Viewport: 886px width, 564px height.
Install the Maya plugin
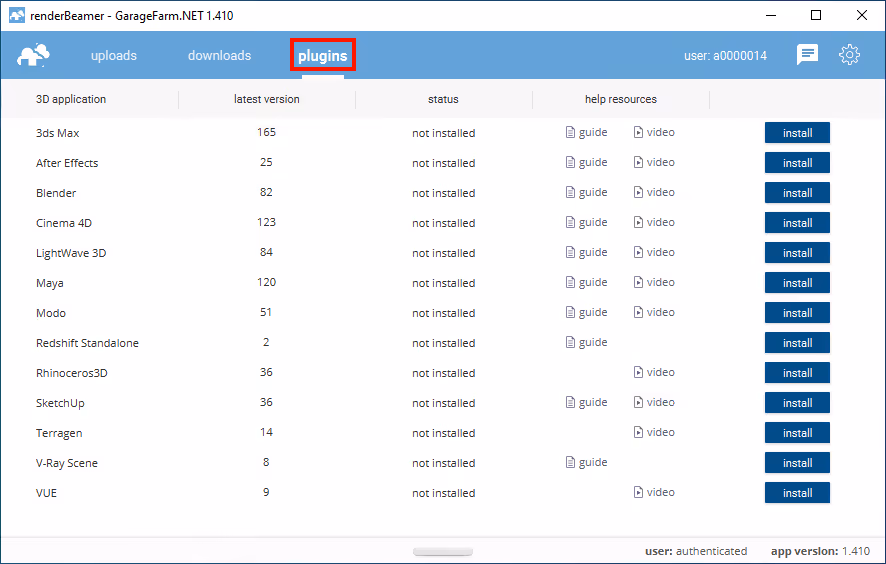797,283
